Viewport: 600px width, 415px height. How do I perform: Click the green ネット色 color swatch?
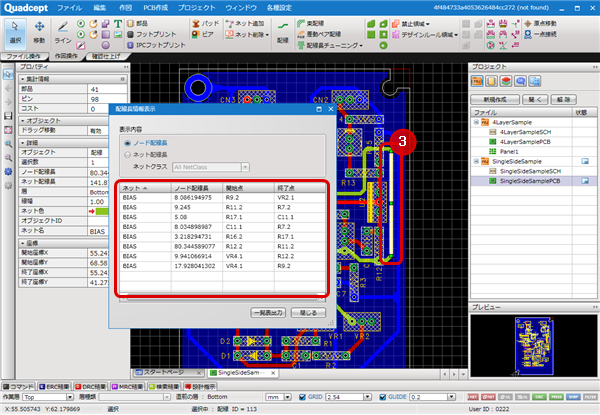click(x=102, y=211)
